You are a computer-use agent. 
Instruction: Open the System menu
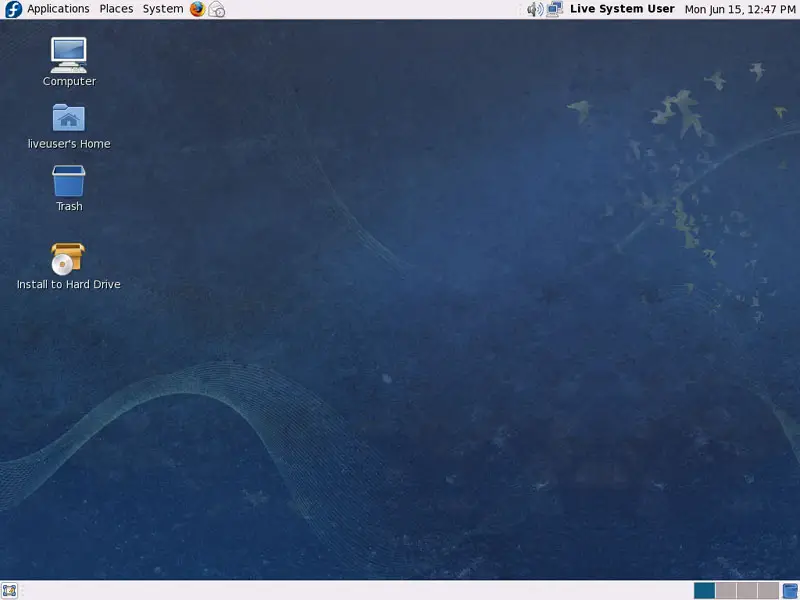click(x=162, y=9)
